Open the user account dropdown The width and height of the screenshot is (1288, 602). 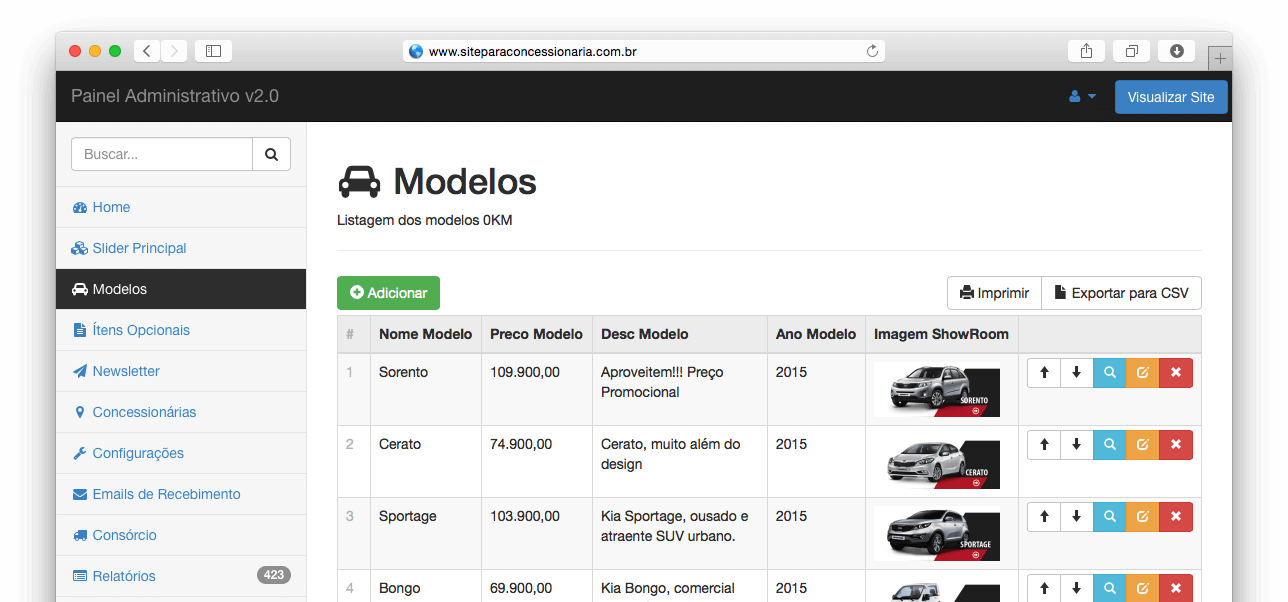point(1082,97)
